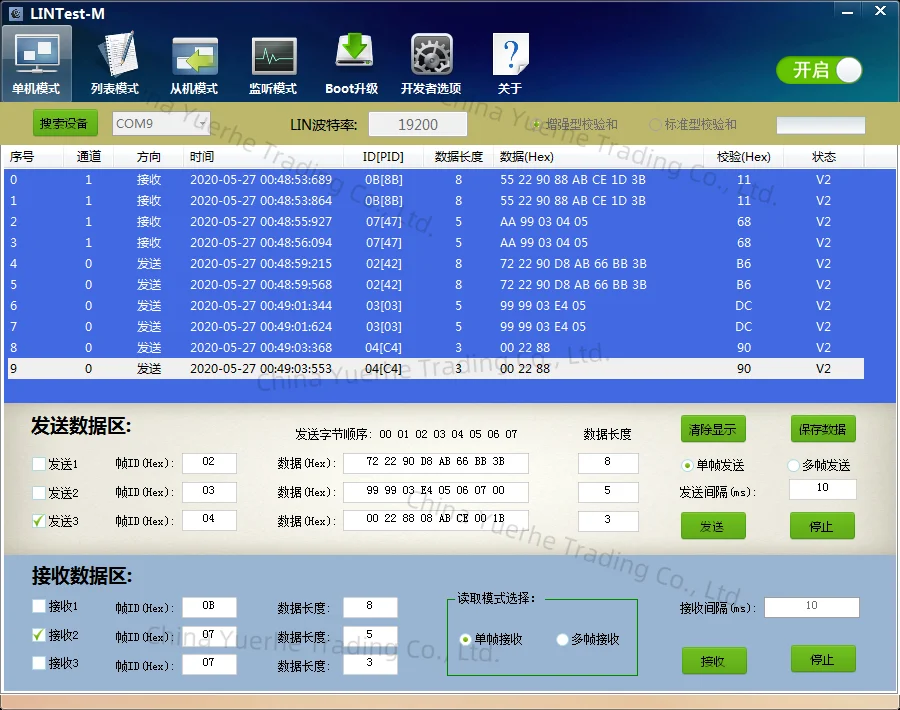Click 保存数据 save data button

point(822,430)
